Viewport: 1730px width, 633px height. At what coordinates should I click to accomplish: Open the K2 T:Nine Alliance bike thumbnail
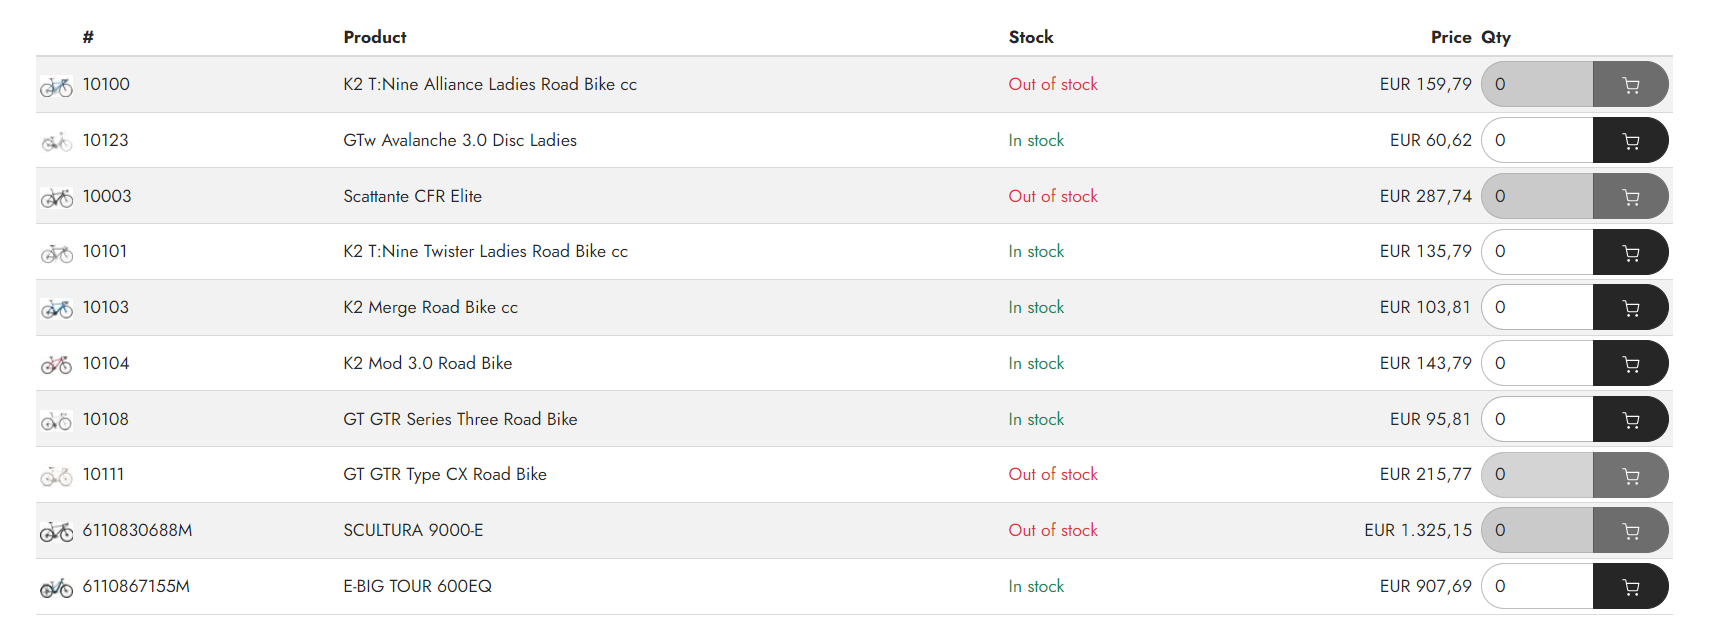56,87
